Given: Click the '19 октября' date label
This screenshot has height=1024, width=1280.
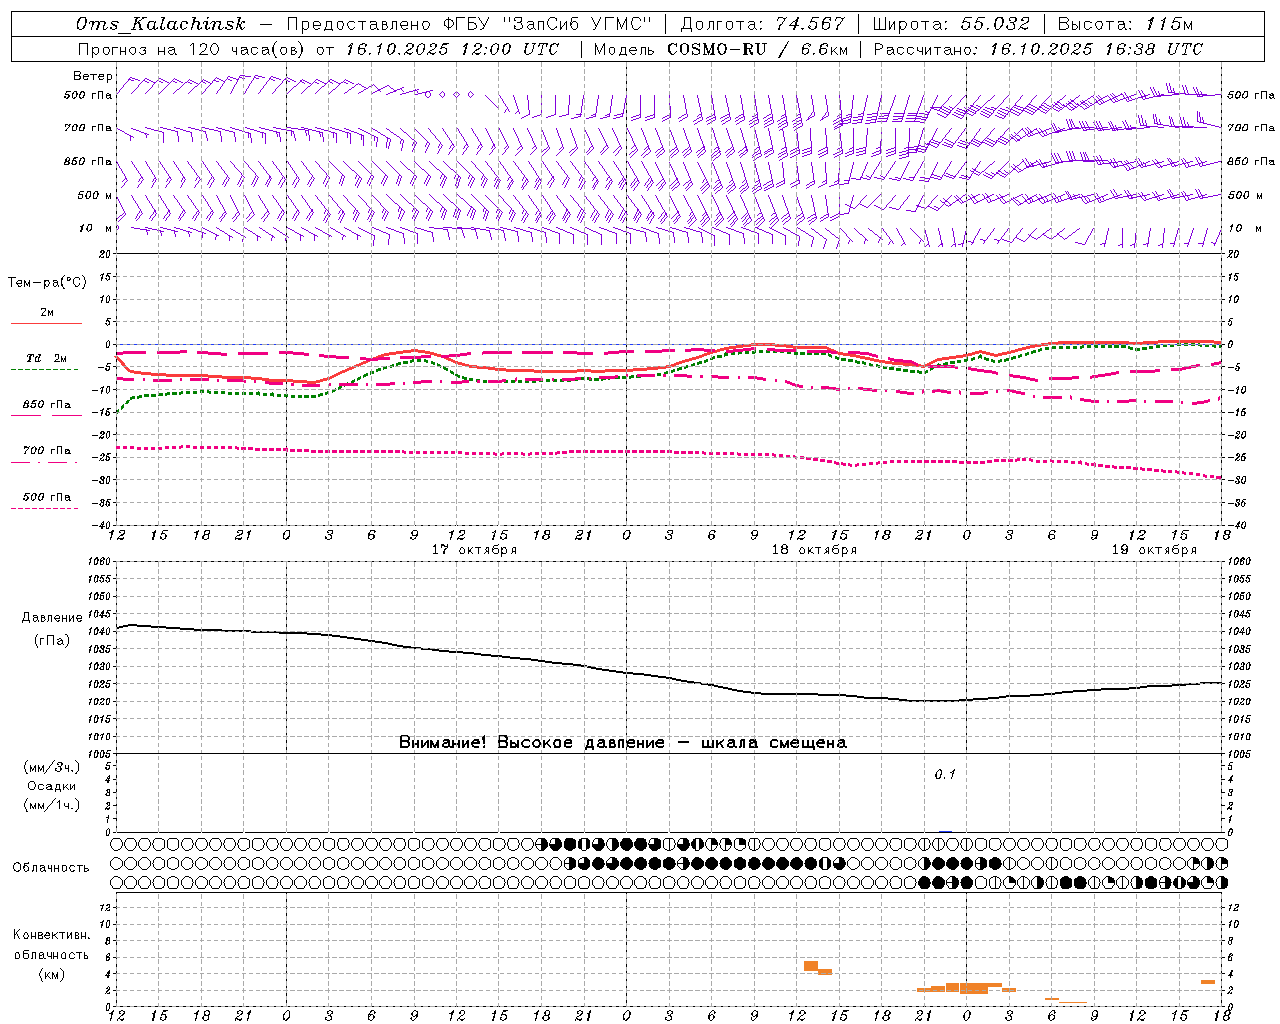Looking at the screenshot, I should coord(1154,550).
